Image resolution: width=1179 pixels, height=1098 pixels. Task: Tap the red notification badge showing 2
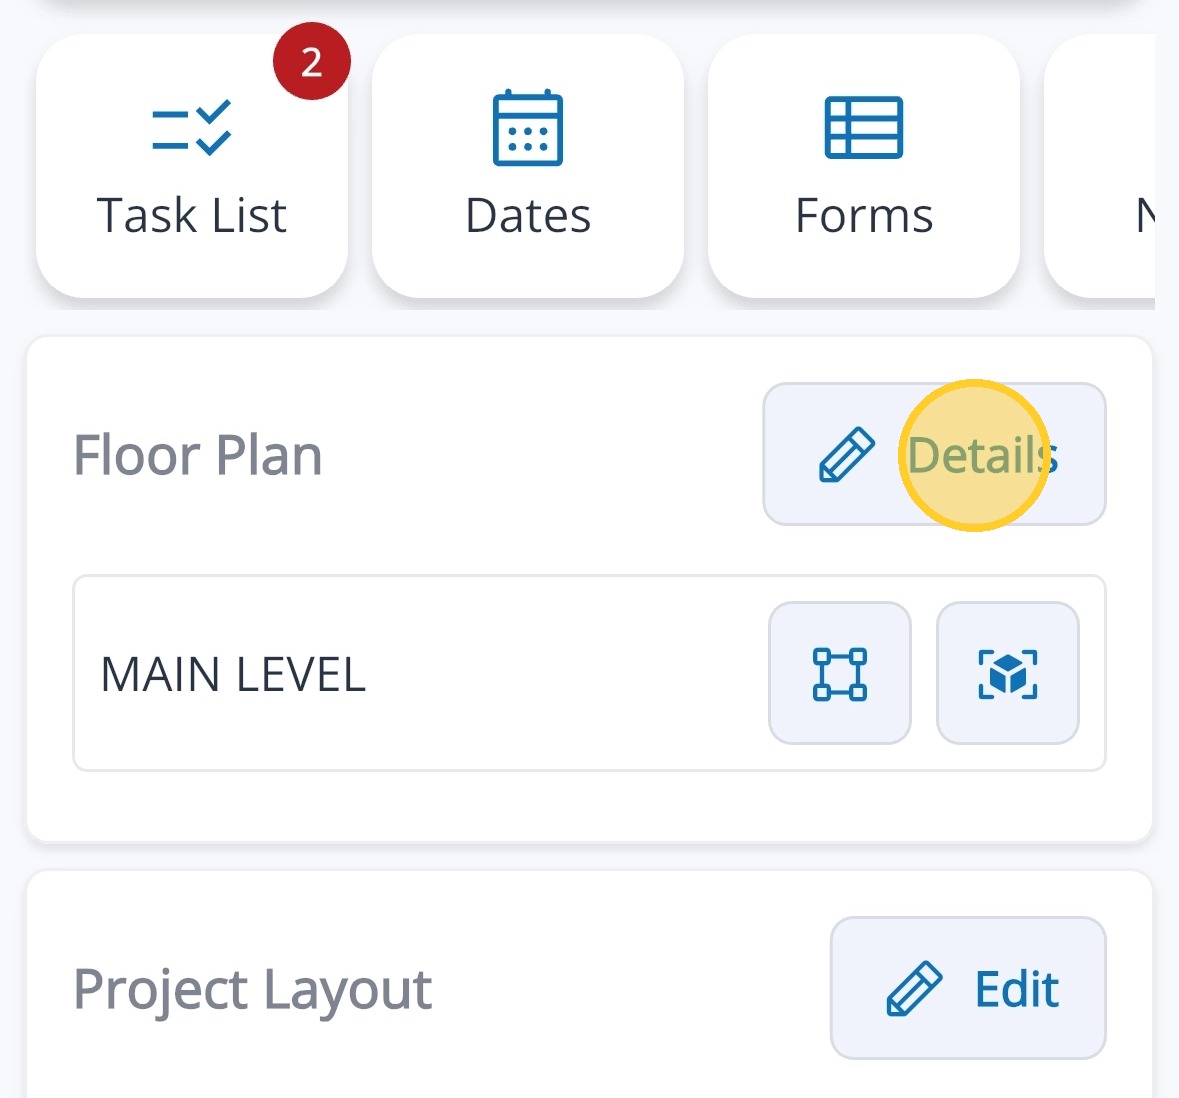[x=312, y=63]
